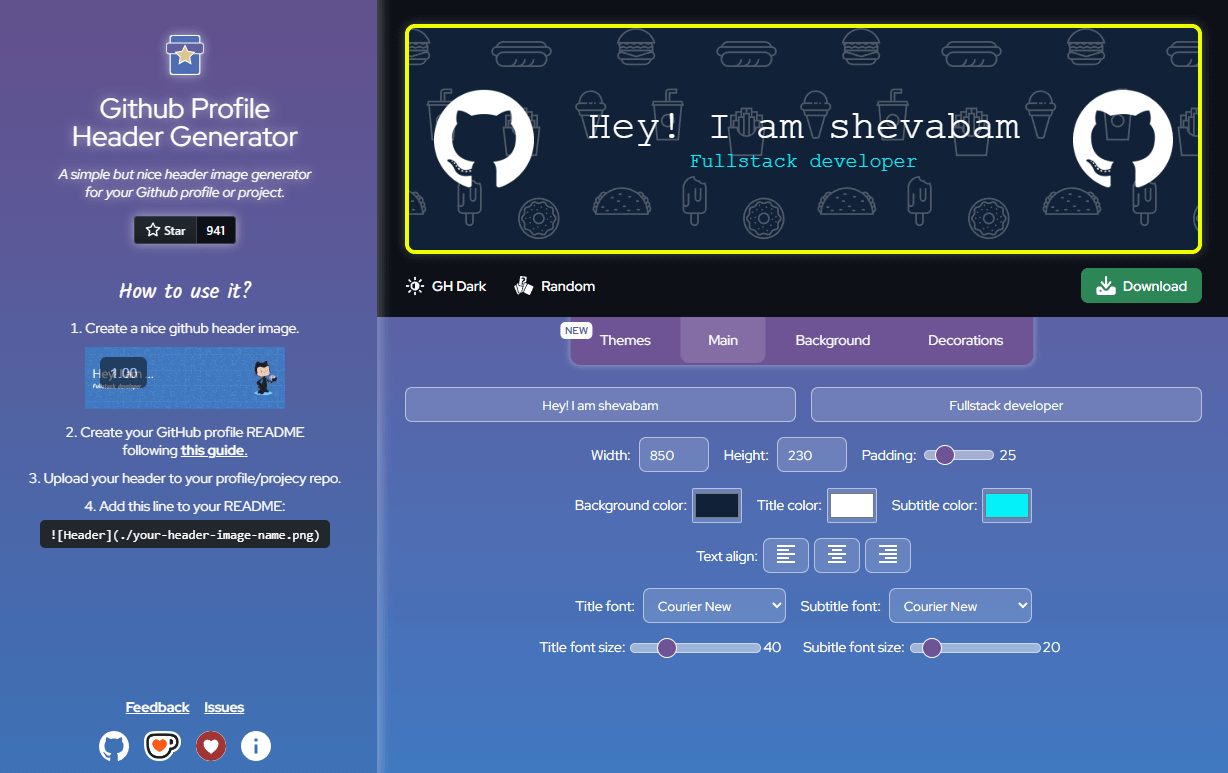Align text to the left
Viewport: 1228px width, 773px height.
click(786, 555)
